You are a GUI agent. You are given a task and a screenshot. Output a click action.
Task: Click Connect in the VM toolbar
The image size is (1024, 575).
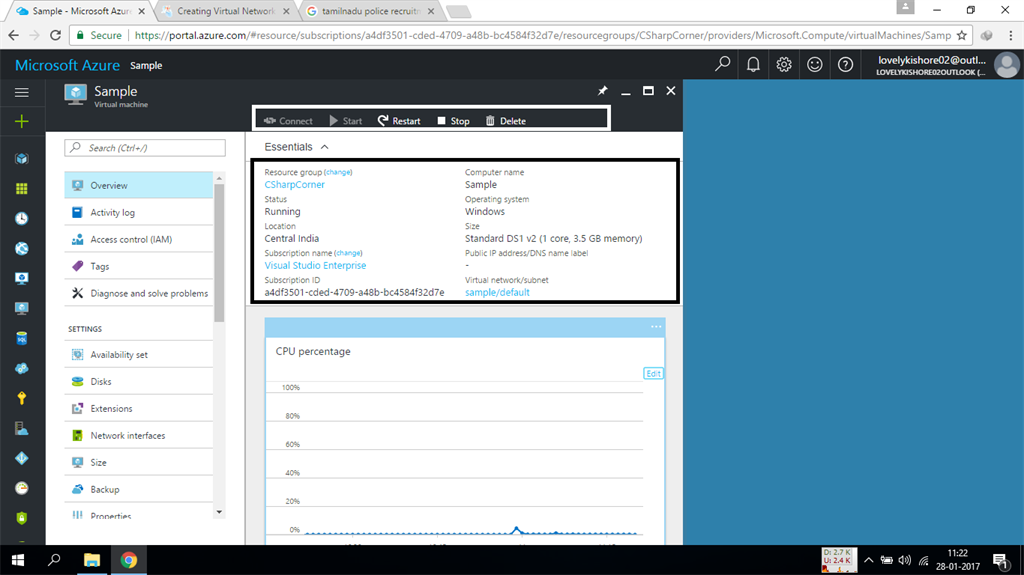288,121
